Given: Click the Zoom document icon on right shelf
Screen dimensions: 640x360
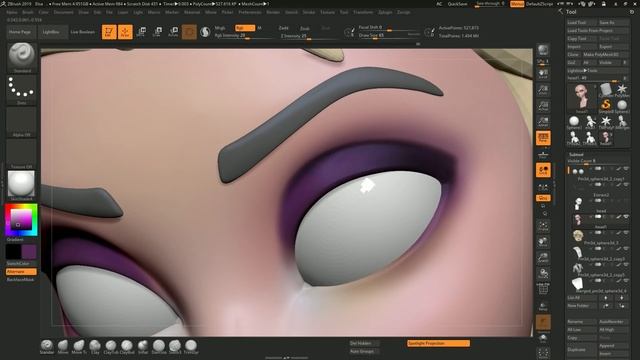Looking at the screenshot, I should [x=543, y=90].
